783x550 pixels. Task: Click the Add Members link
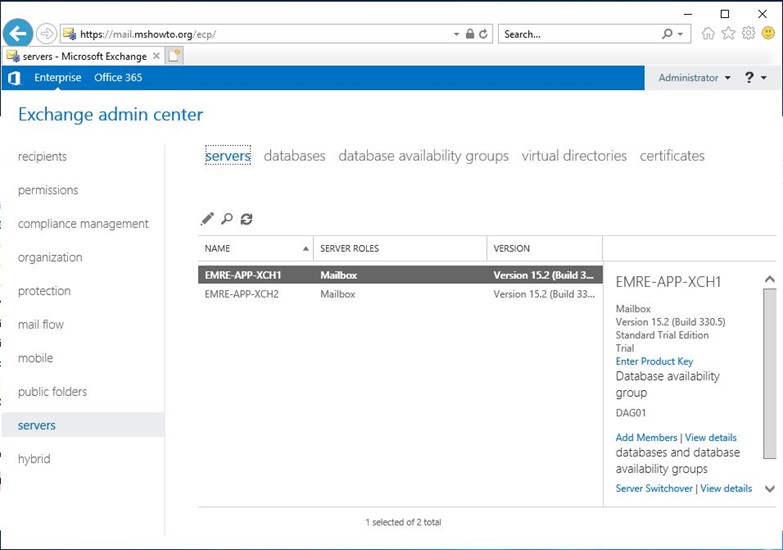[x=646, y=438]
